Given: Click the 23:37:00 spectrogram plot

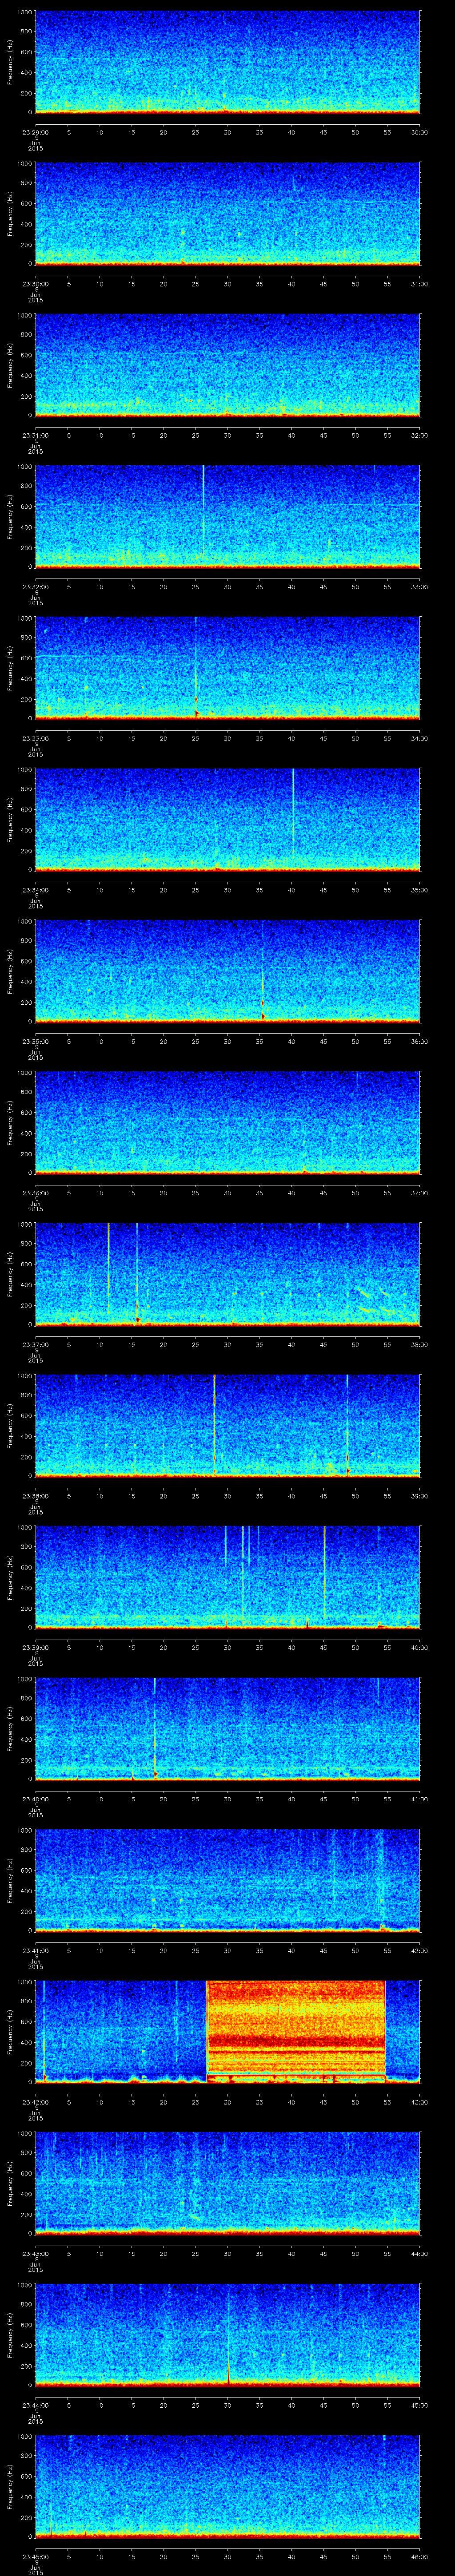Looking at the screenshot, I should 227,1274.
